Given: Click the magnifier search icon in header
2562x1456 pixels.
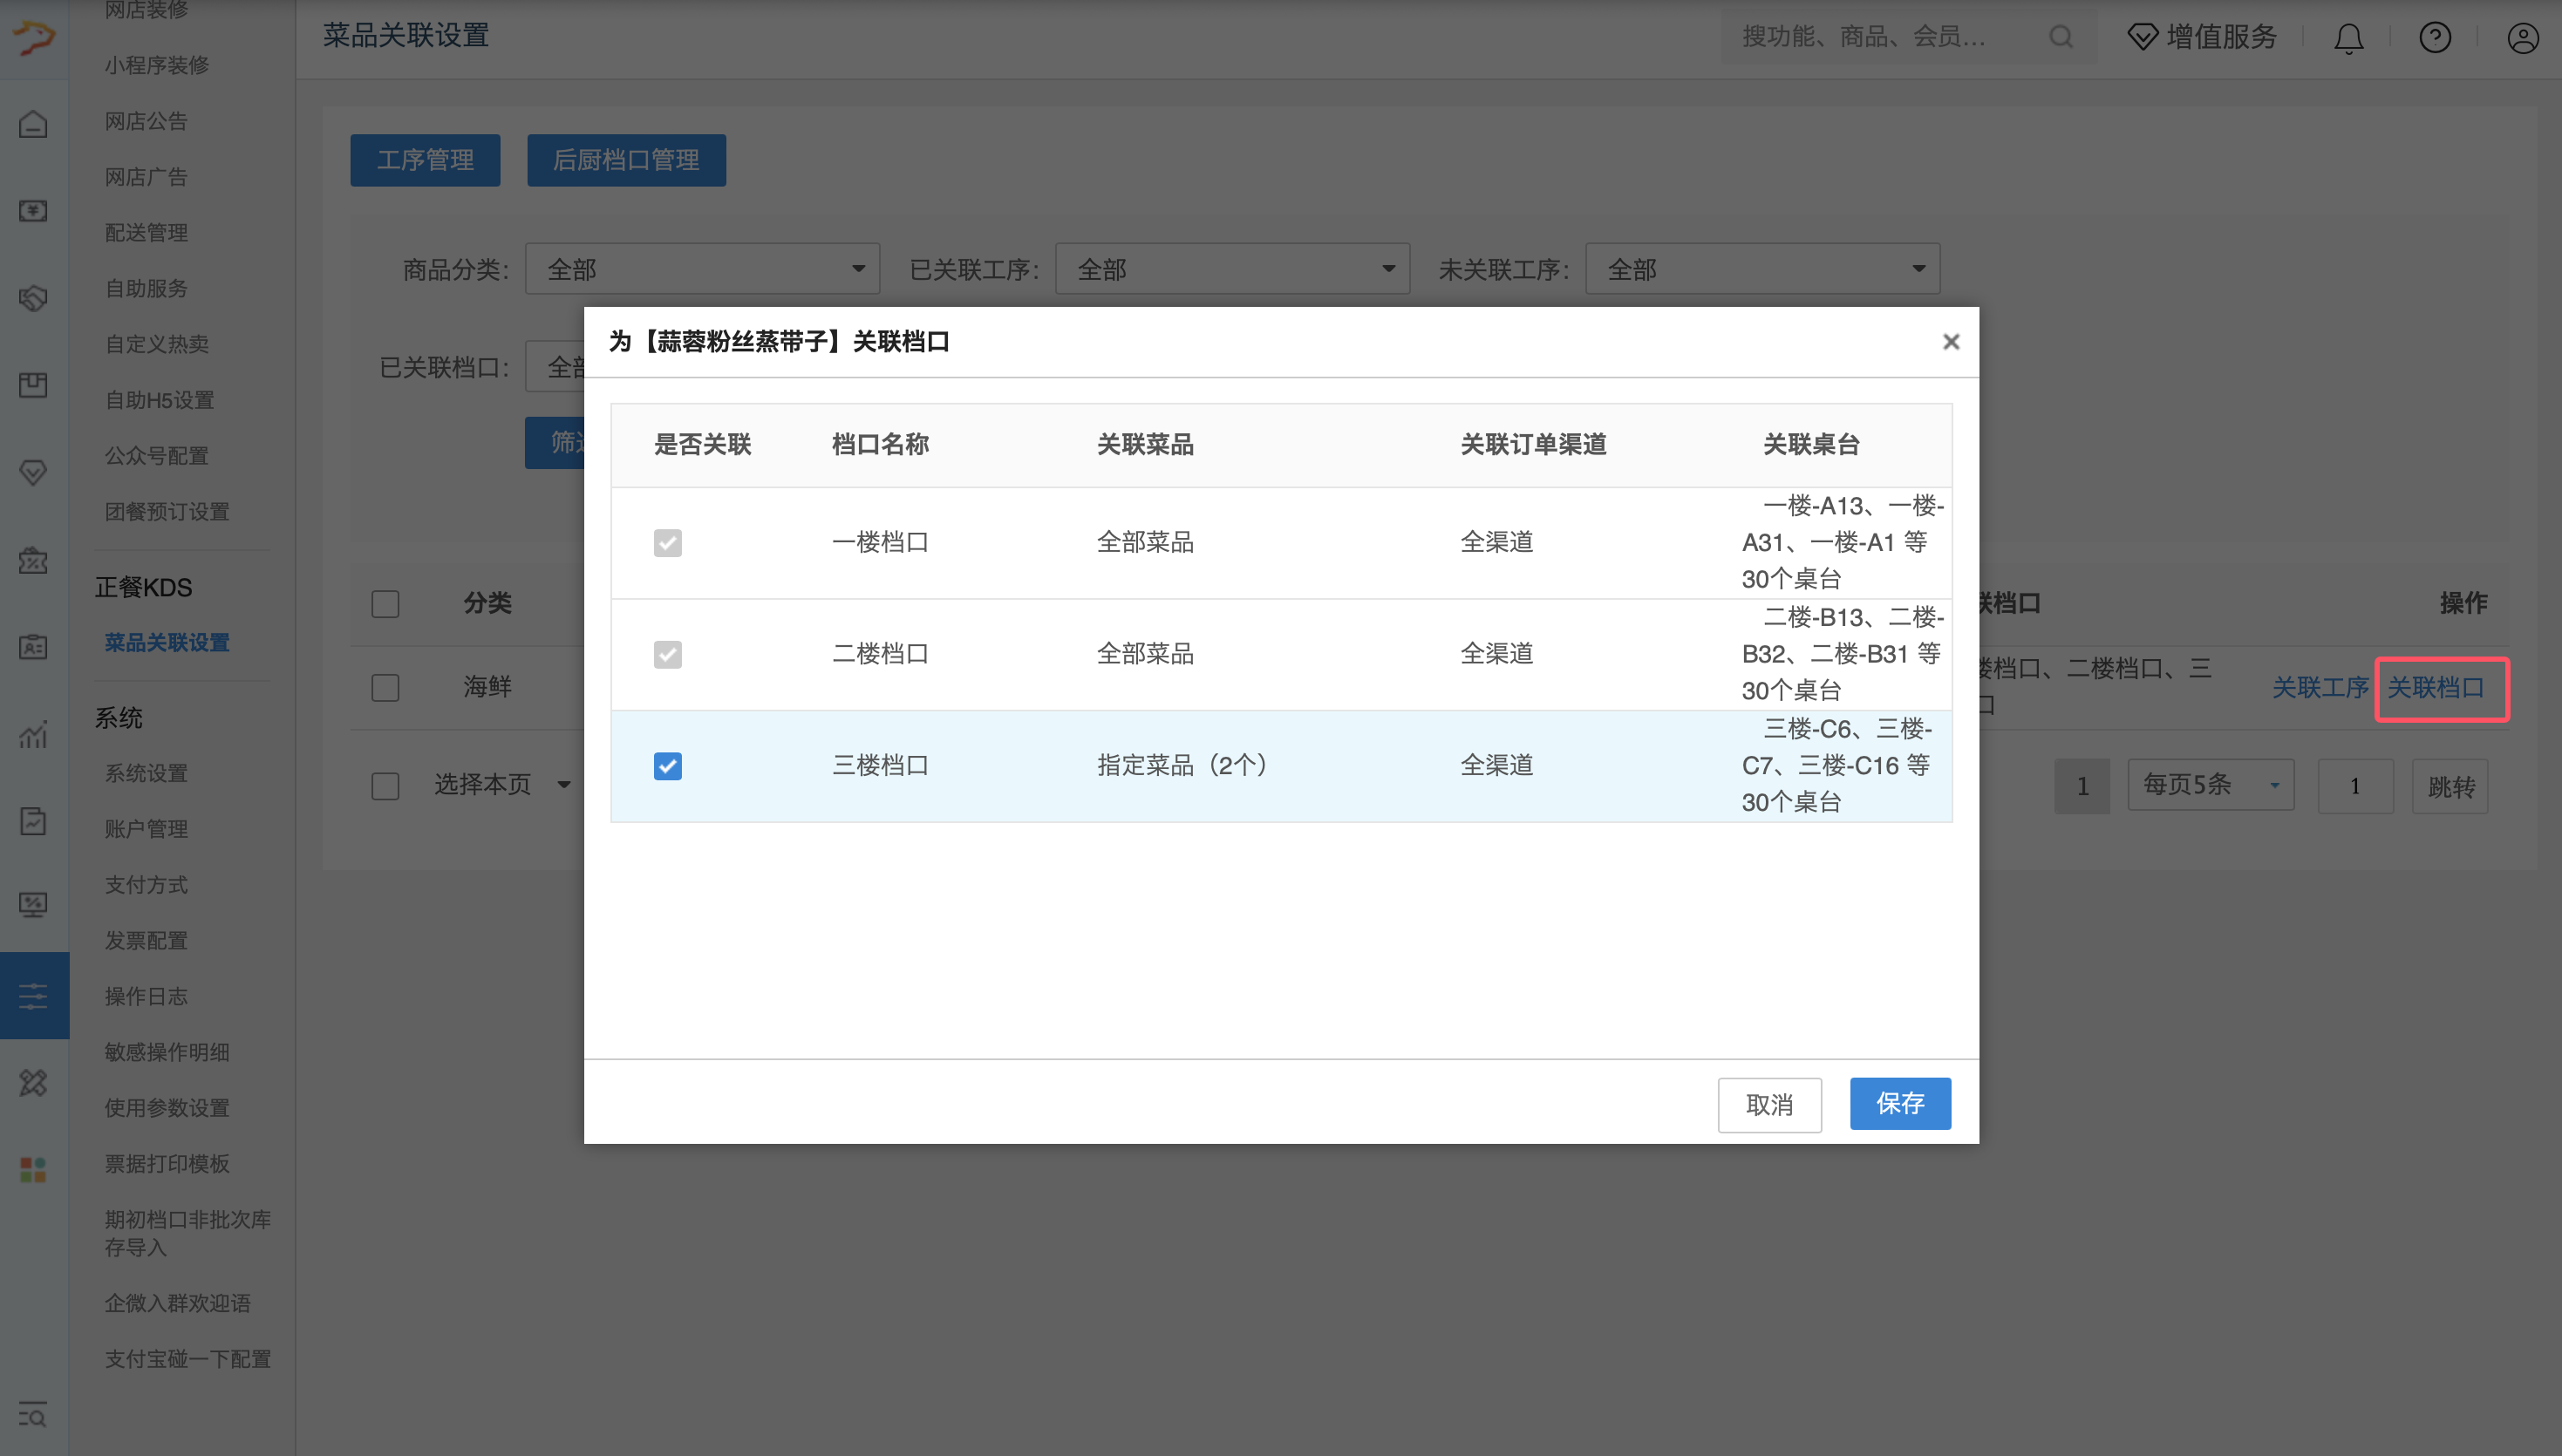Looking at the screenshot, I should (x=2061, y=37).
